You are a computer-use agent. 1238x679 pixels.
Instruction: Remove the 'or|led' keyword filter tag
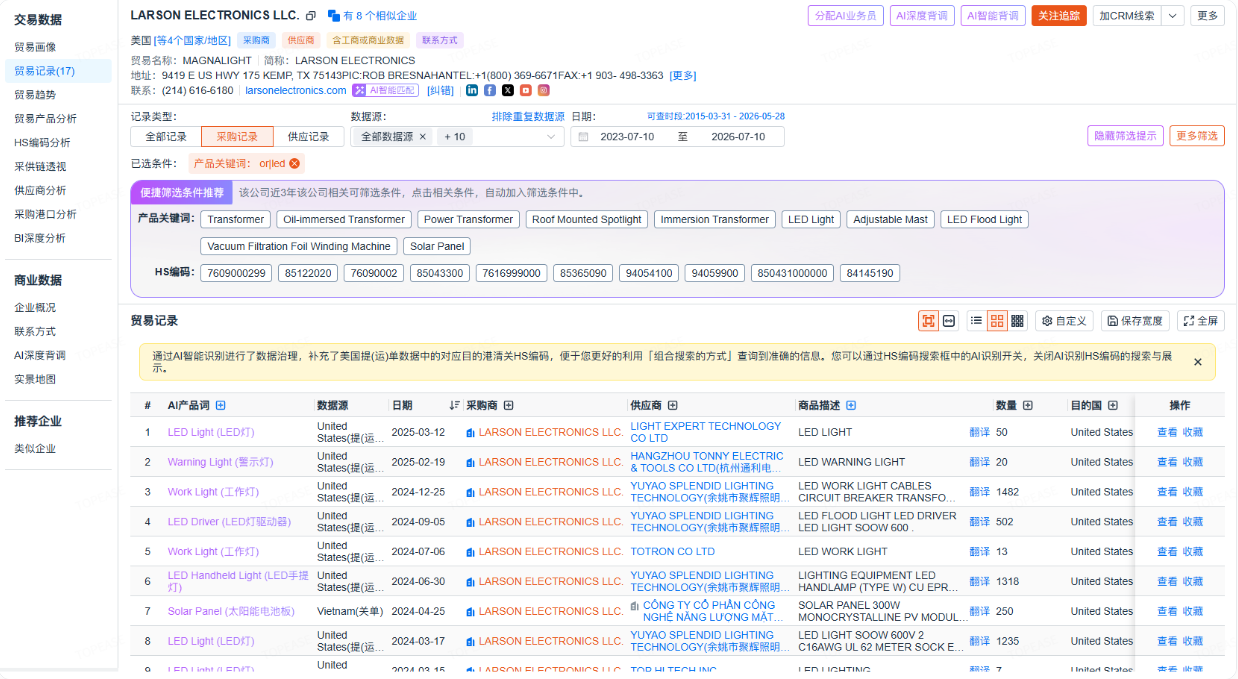click(x=295, y=163)
